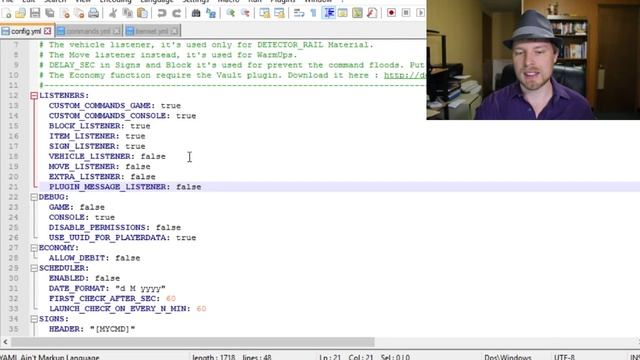Save the file with the floppy disk icon
640x360 pixels.
[x=35, y=13]
